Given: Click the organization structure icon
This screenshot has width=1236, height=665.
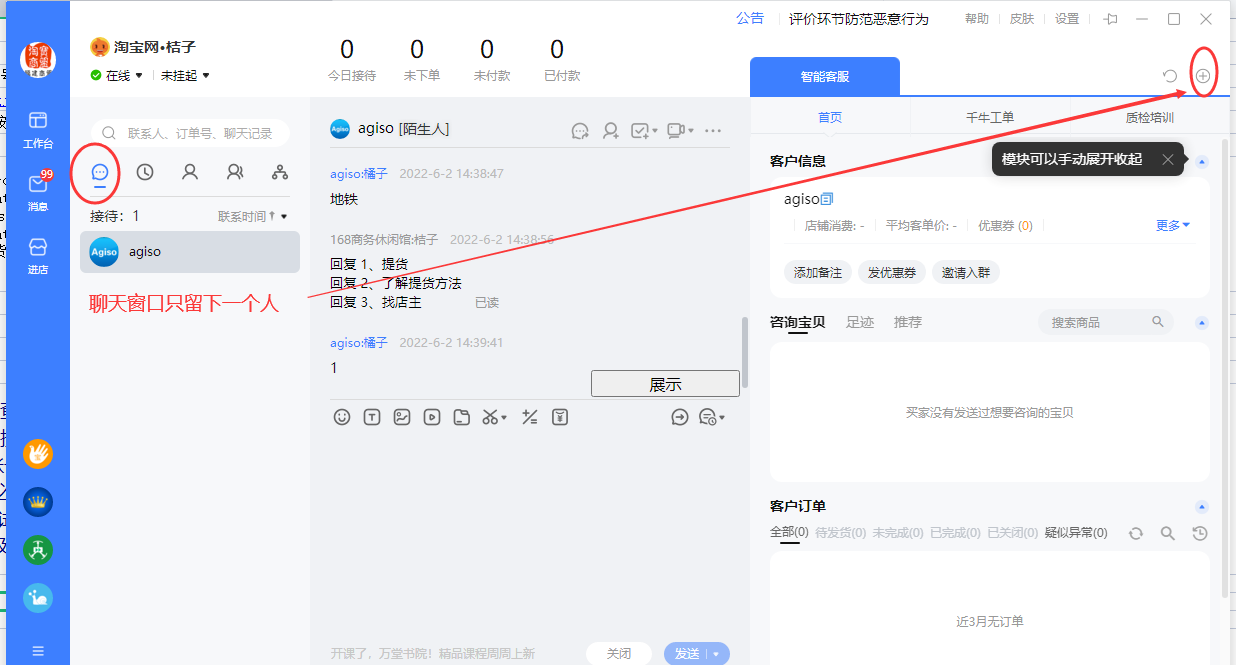Looking at the screenshot, I should (280, 172).
